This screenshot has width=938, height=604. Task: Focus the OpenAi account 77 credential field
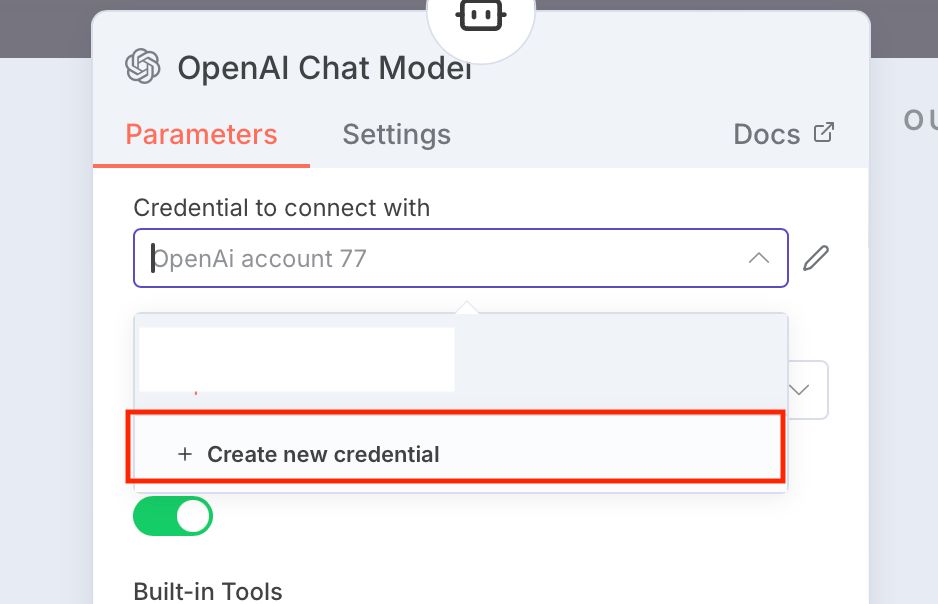pyautogui.click(x=440, y=259)
